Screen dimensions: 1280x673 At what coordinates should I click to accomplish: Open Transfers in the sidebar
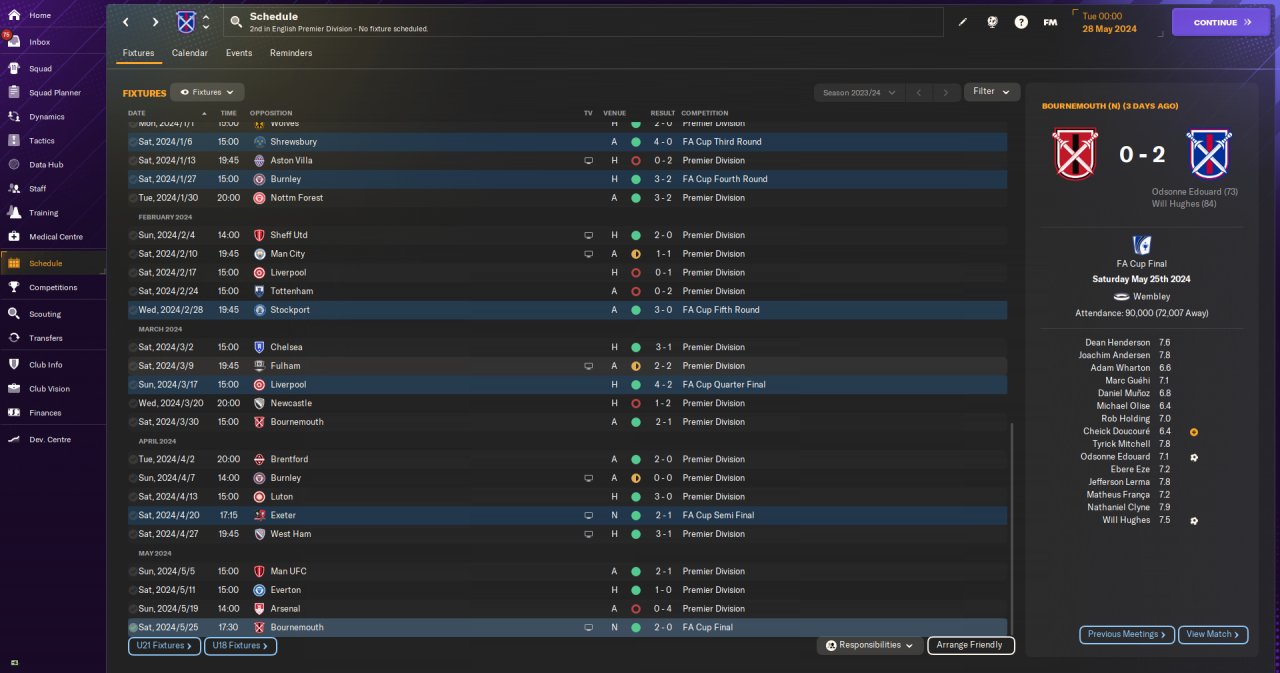[45, 338]
